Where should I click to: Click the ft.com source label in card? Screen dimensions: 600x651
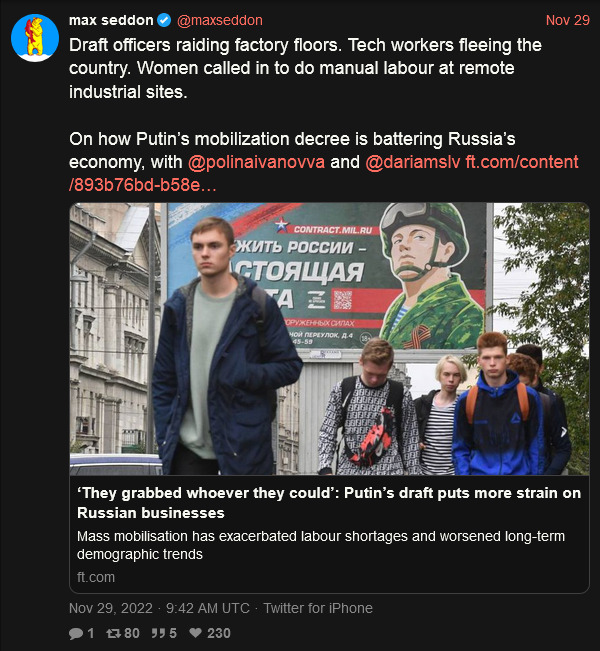(96, 577)
